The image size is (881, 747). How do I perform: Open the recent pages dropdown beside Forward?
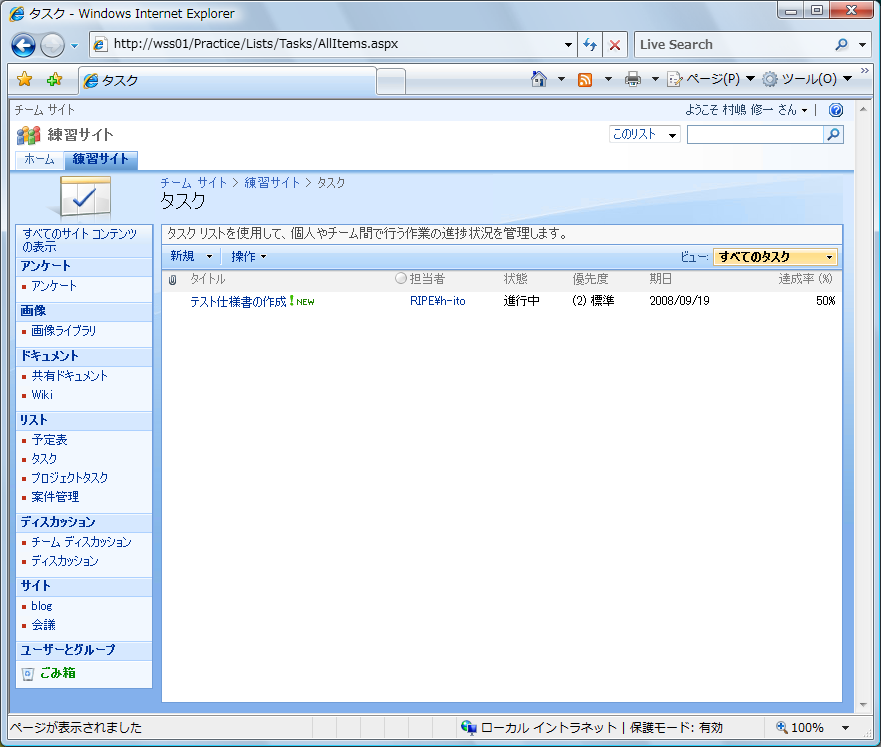74,45
